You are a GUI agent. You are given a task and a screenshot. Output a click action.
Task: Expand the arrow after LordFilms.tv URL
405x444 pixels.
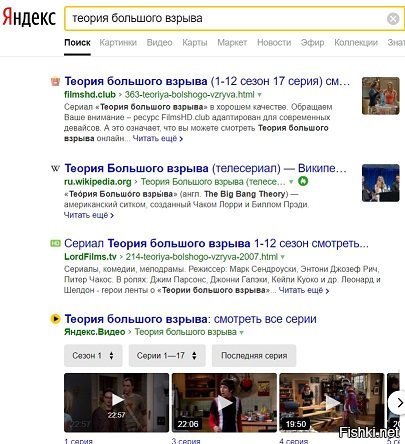coord(283,257)
